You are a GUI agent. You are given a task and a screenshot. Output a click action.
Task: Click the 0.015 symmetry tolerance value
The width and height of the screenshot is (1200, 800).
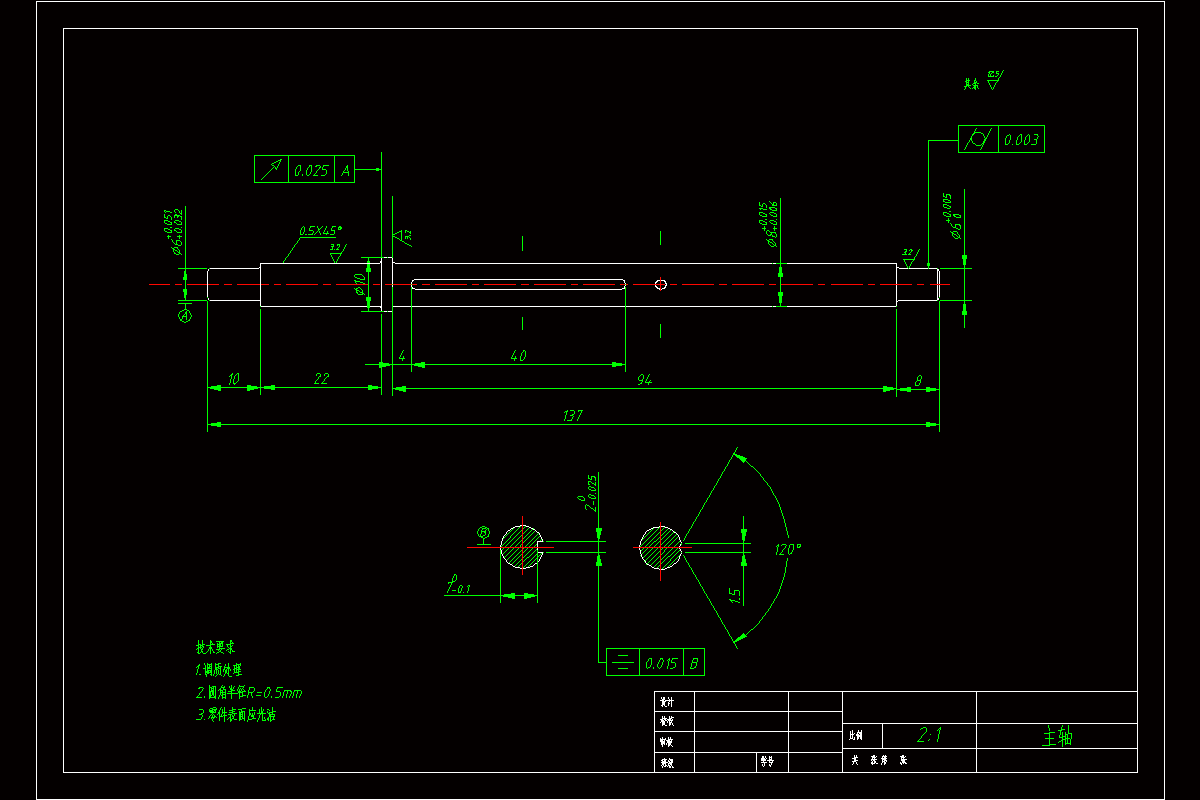point(661,662)
